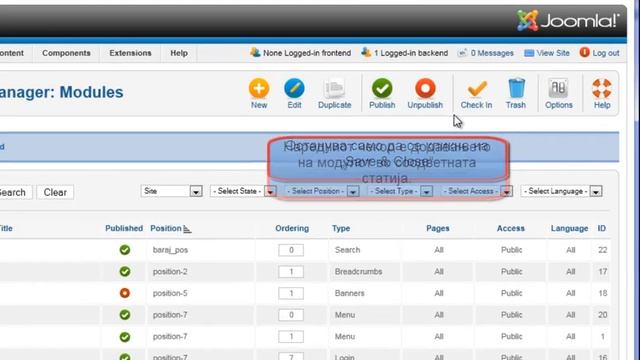Viewport: 640px width, 360px height.
Task: Click the Banners type cell
Action: (x=349, y=293)
